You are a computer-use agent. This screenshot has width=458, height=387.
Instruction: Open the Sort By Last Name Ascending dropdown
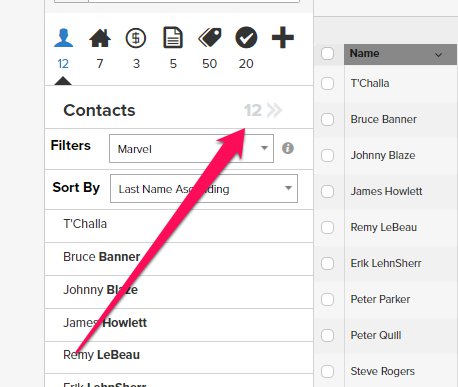204,188
